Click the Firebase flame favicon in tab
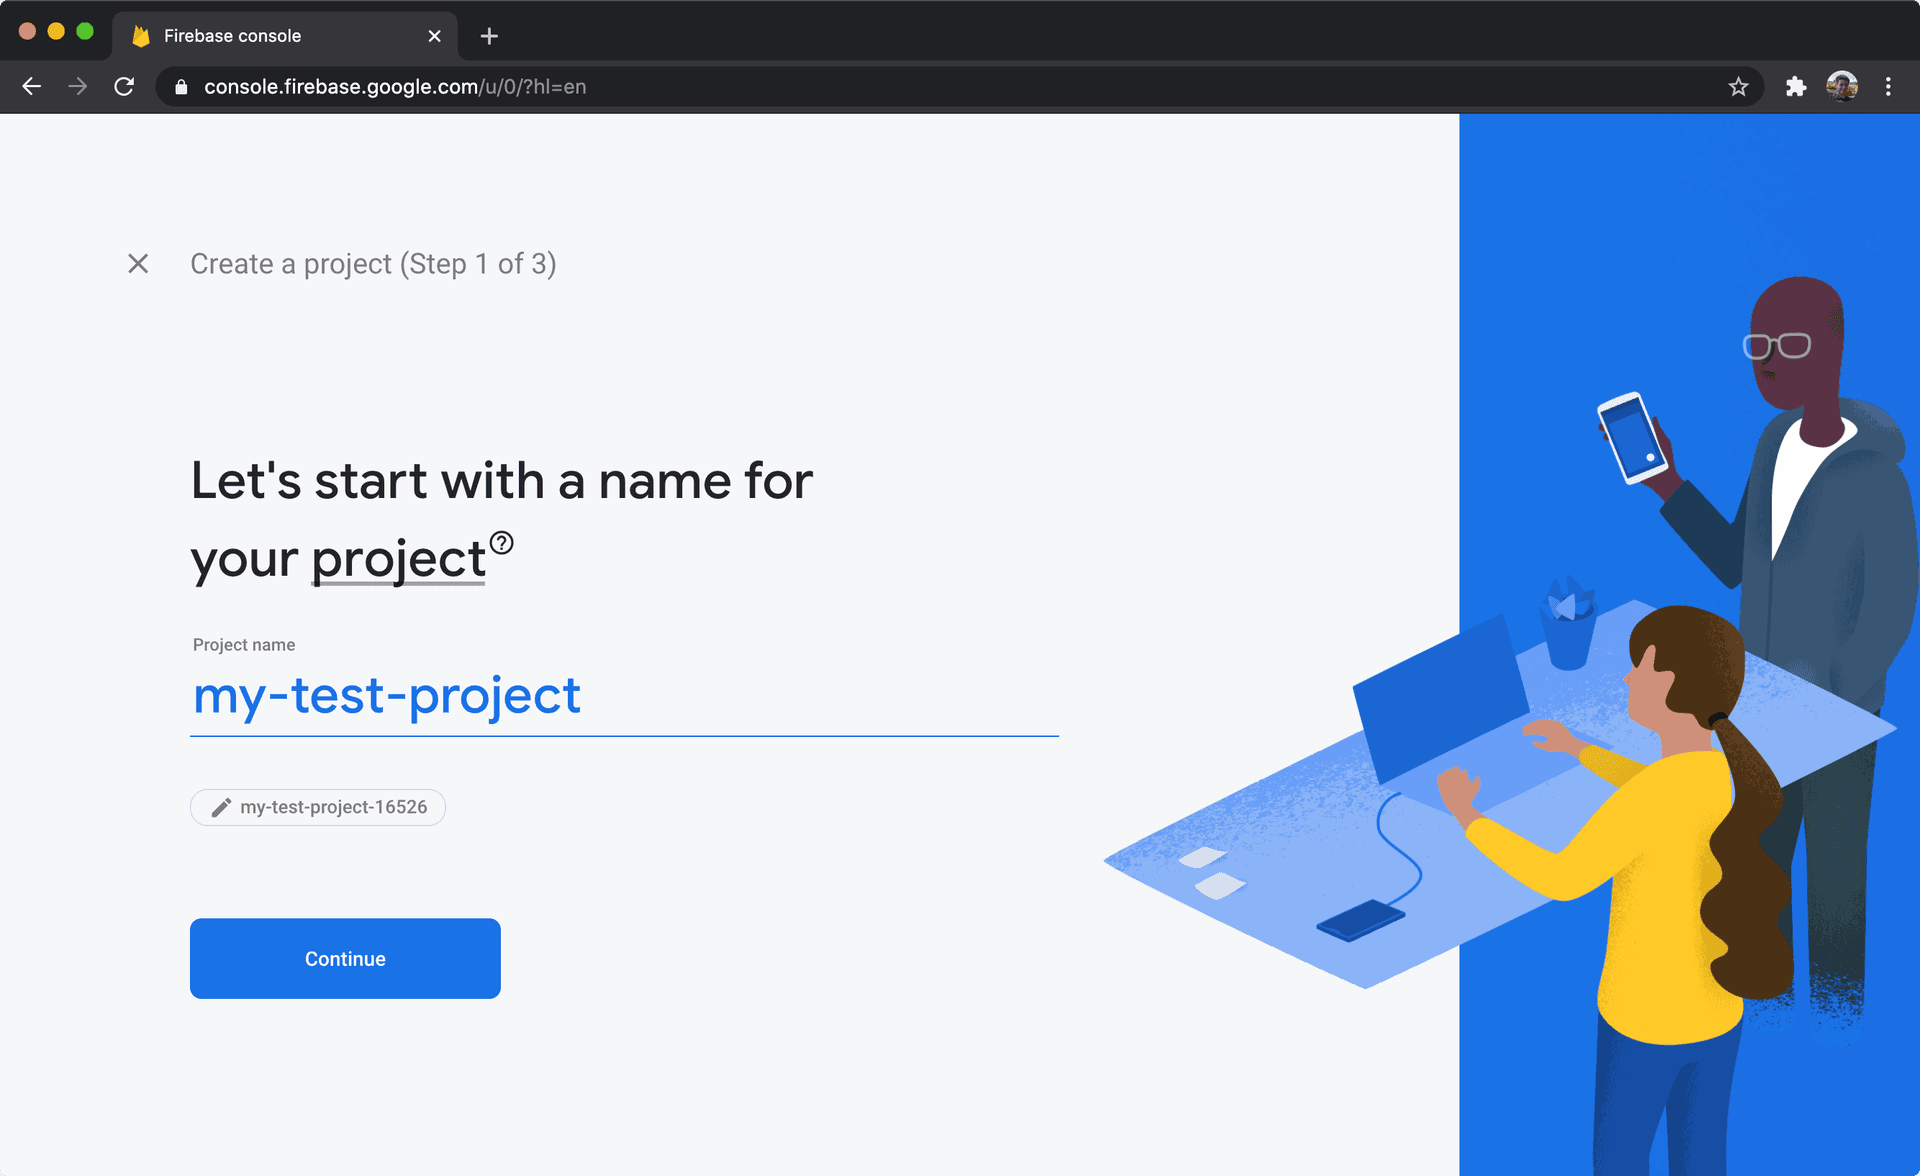1920x1176 pixels. pos(141,36)
